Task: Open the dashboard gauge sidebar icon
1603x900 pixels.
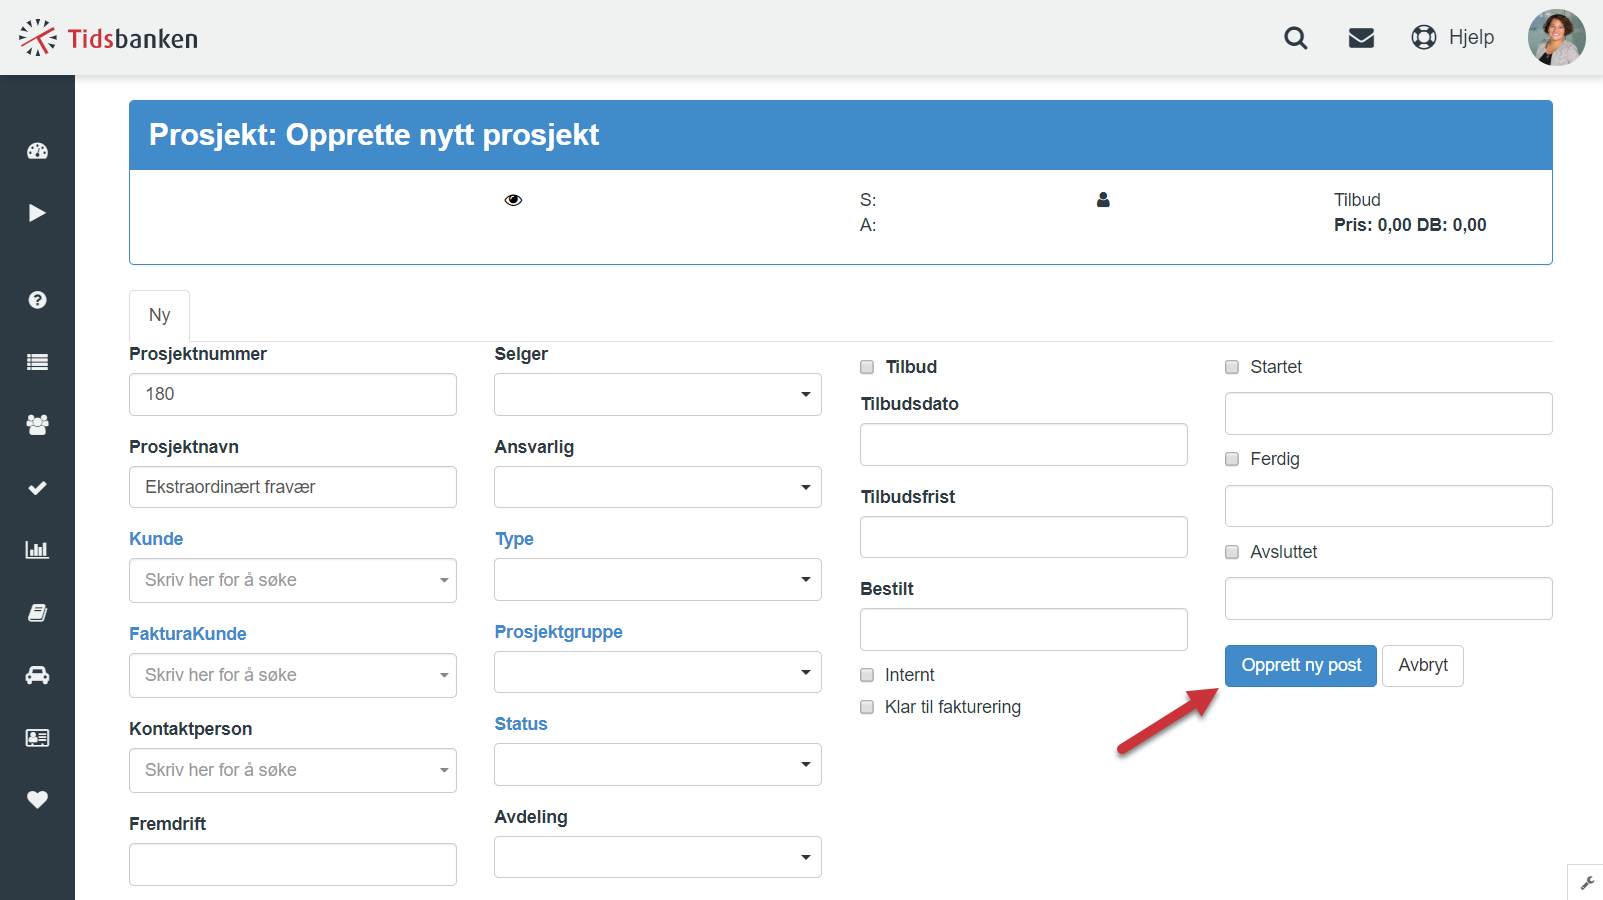Action: pyautogui.click(x=37, y=151)
